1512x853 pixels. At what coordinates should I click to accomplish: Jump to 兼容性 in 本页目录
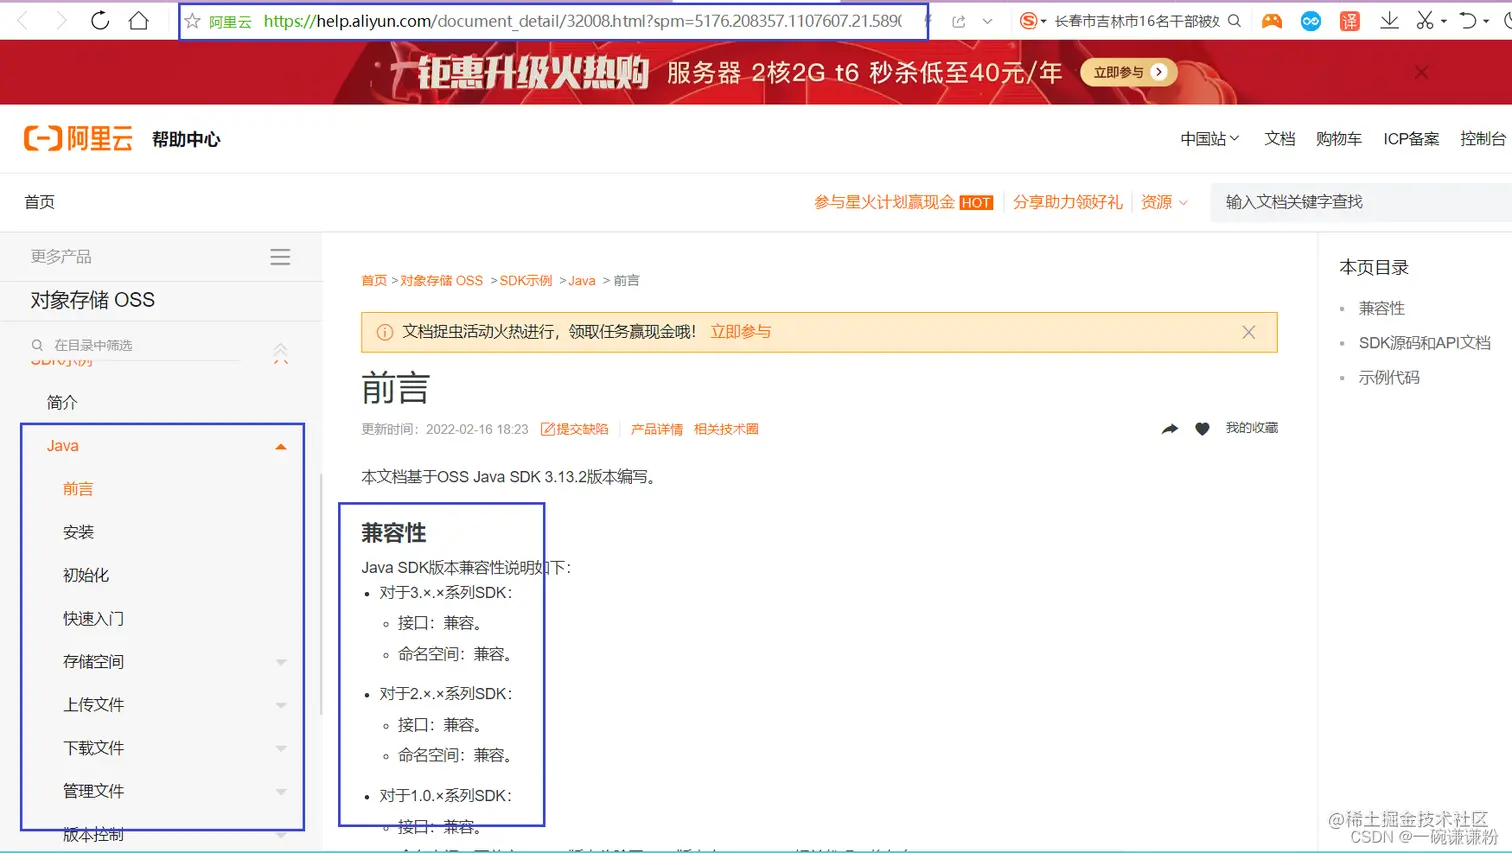click(x=1382, y=309)
